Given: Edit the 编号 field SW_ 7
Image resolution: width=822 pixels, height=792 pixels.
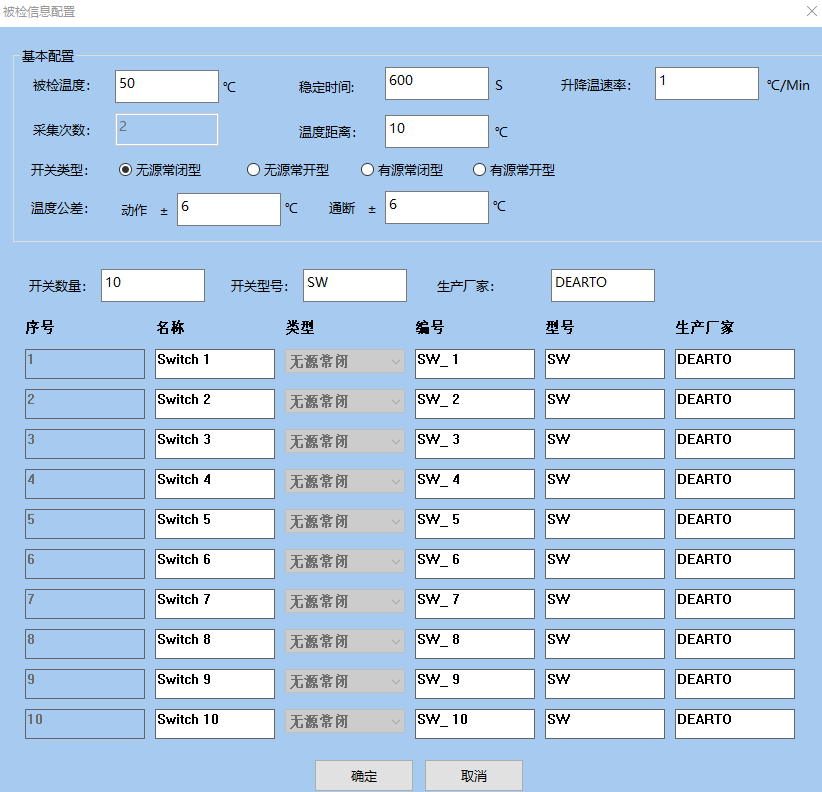Looking at the screenshot, I should pos(475,604).
